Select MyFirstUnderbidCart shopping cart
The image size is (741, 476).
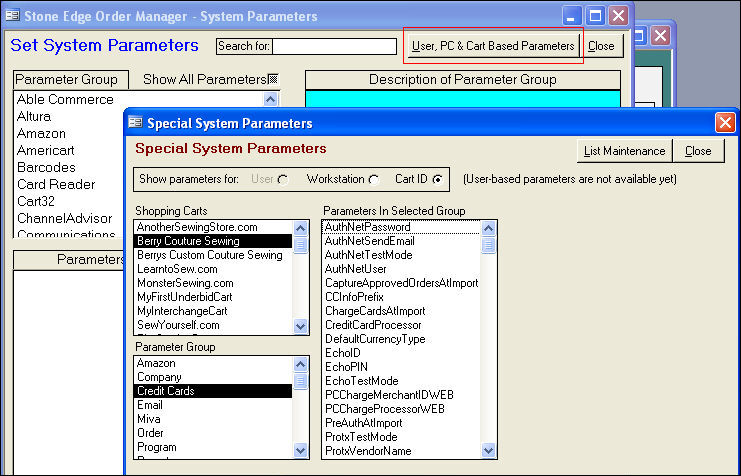(214, 297)
